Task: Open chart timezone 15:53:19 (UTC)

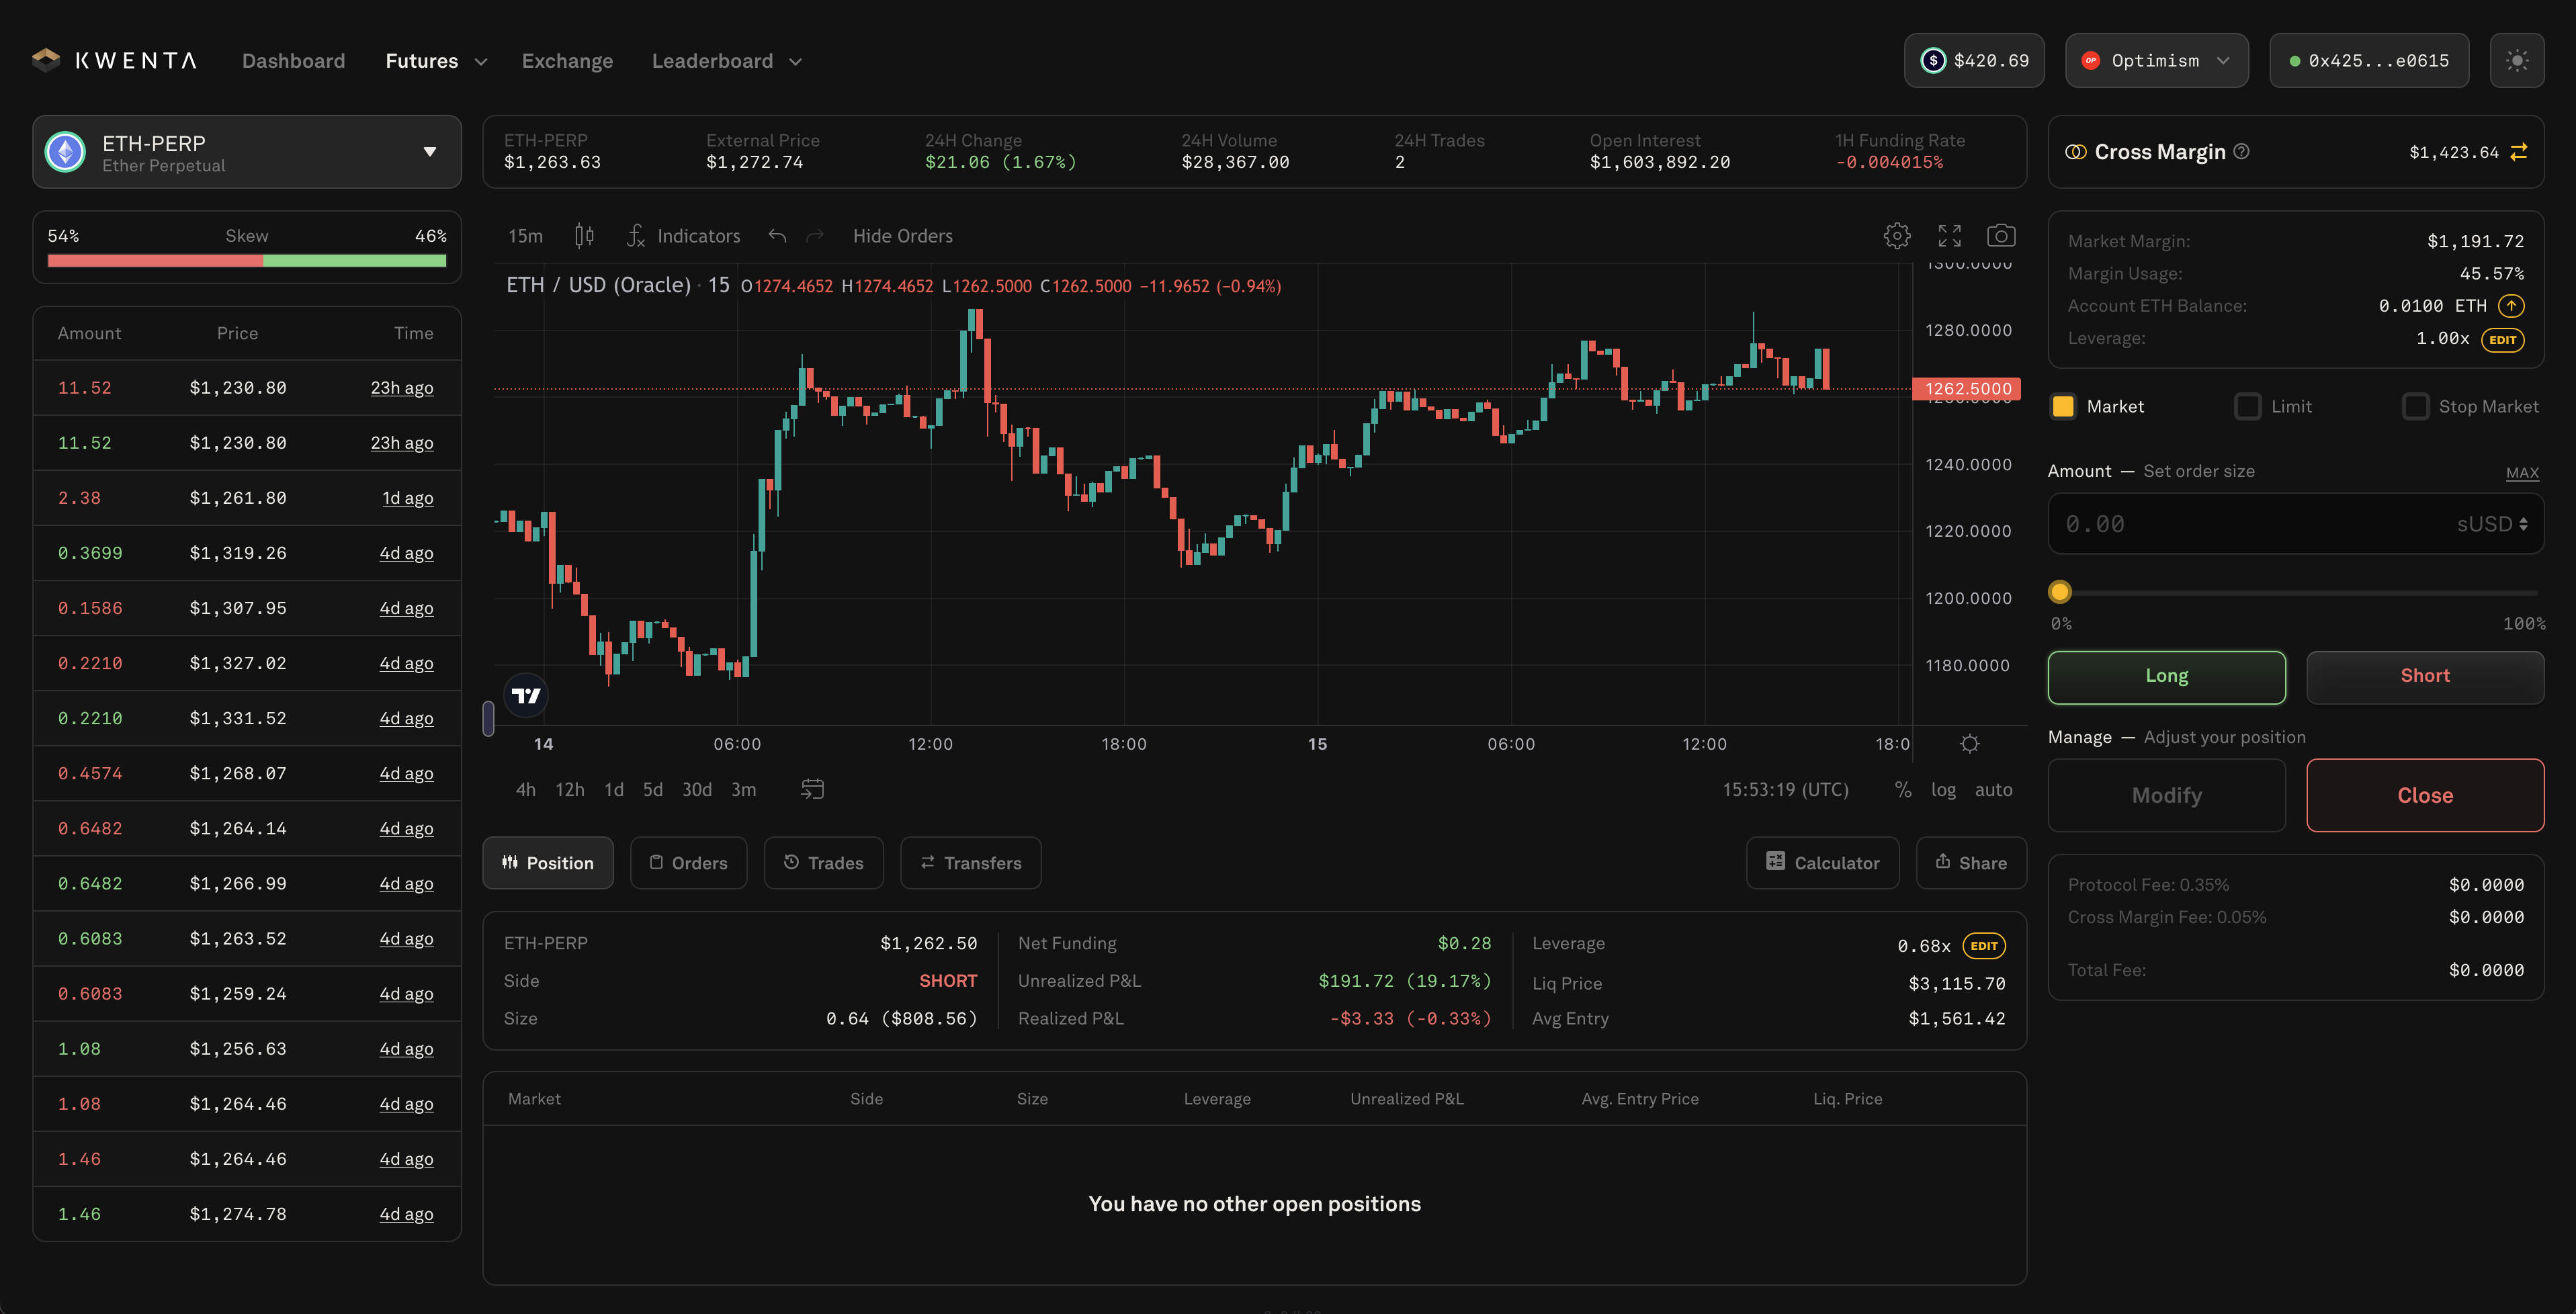Action: (1785, 789)
